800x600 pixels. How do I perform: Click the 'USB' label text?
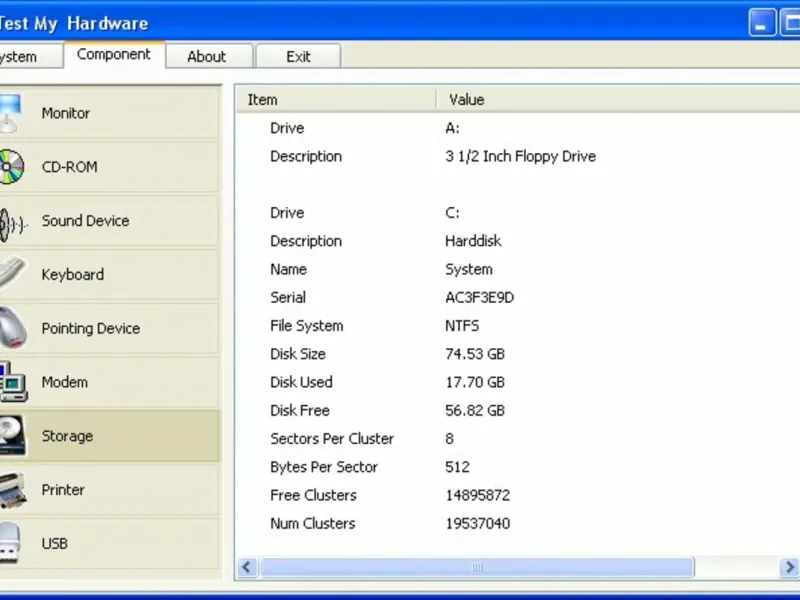[55, 544]
